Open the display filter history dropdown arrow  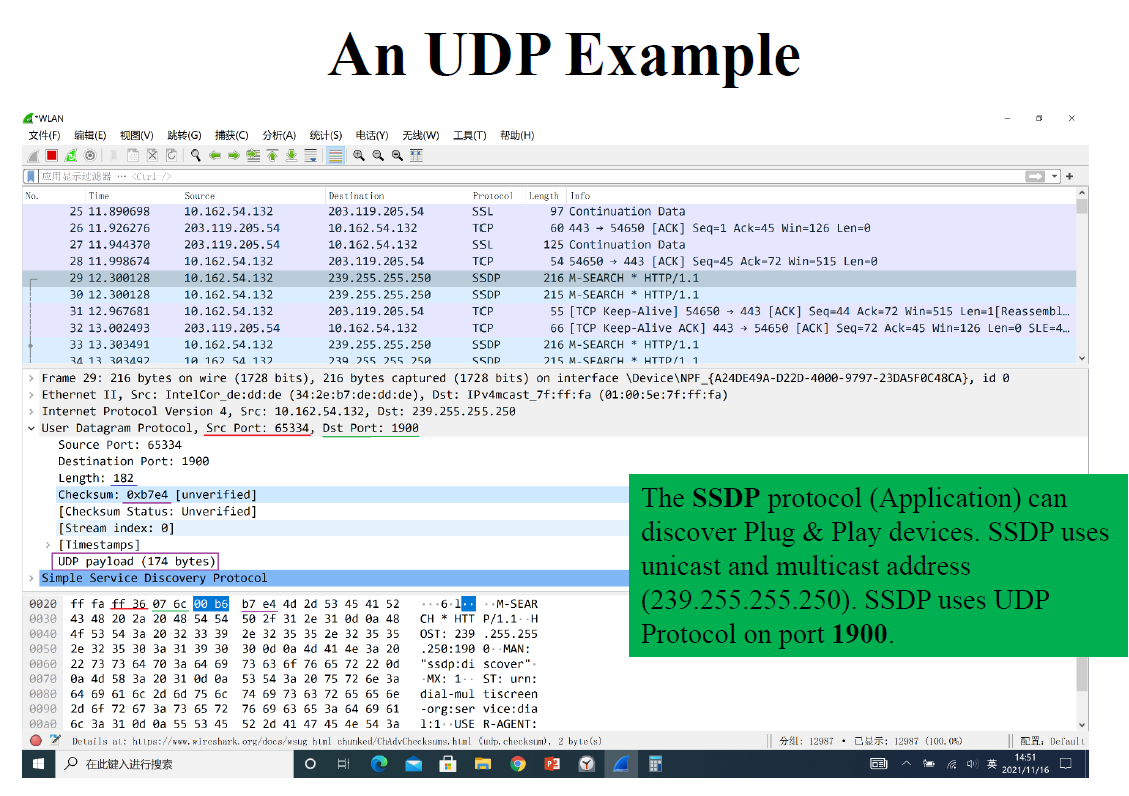coord(1054,176)
